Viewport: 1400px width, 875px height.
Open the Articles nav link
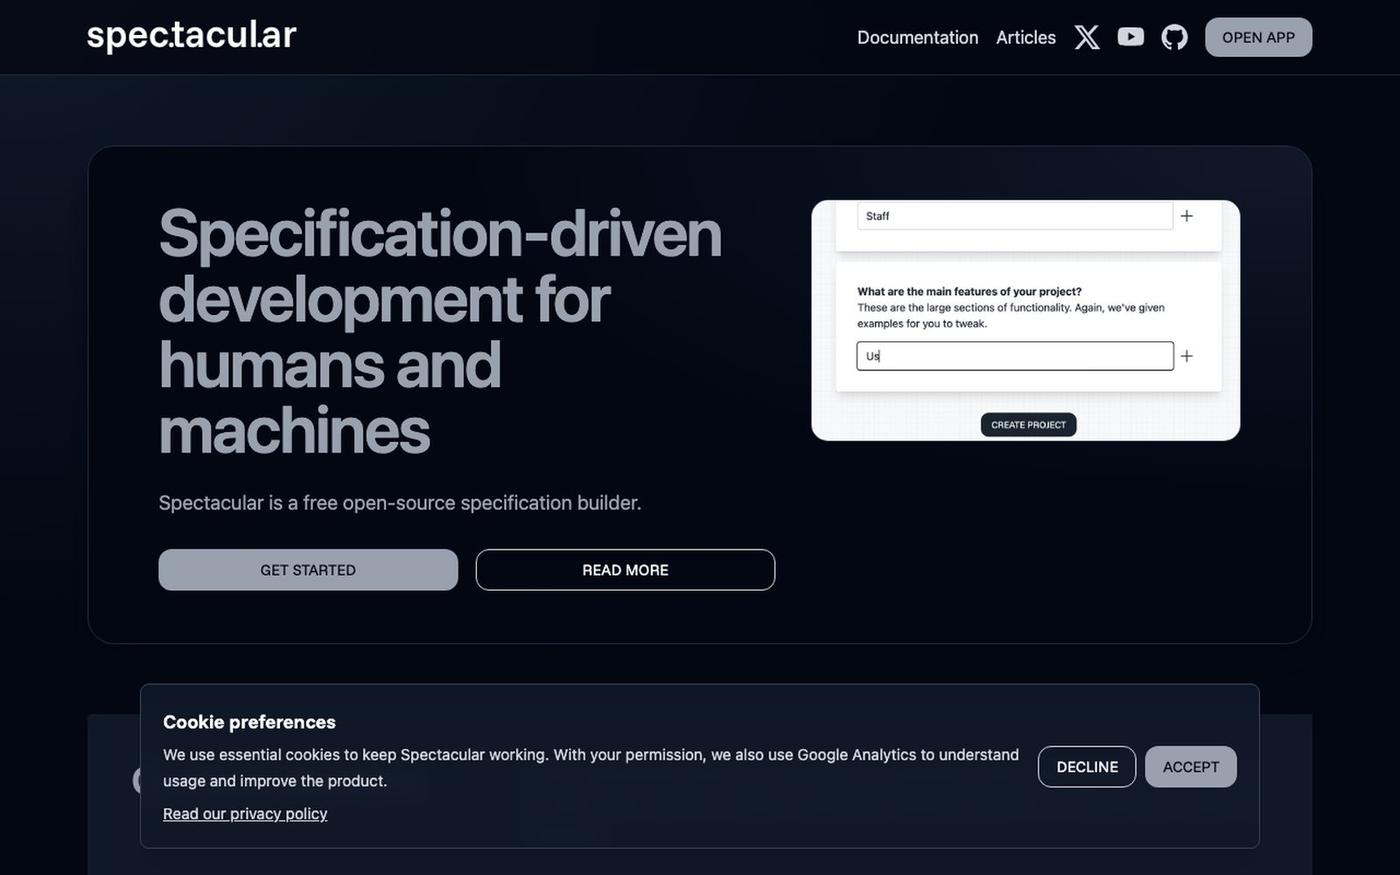(x=1026, y=37)
